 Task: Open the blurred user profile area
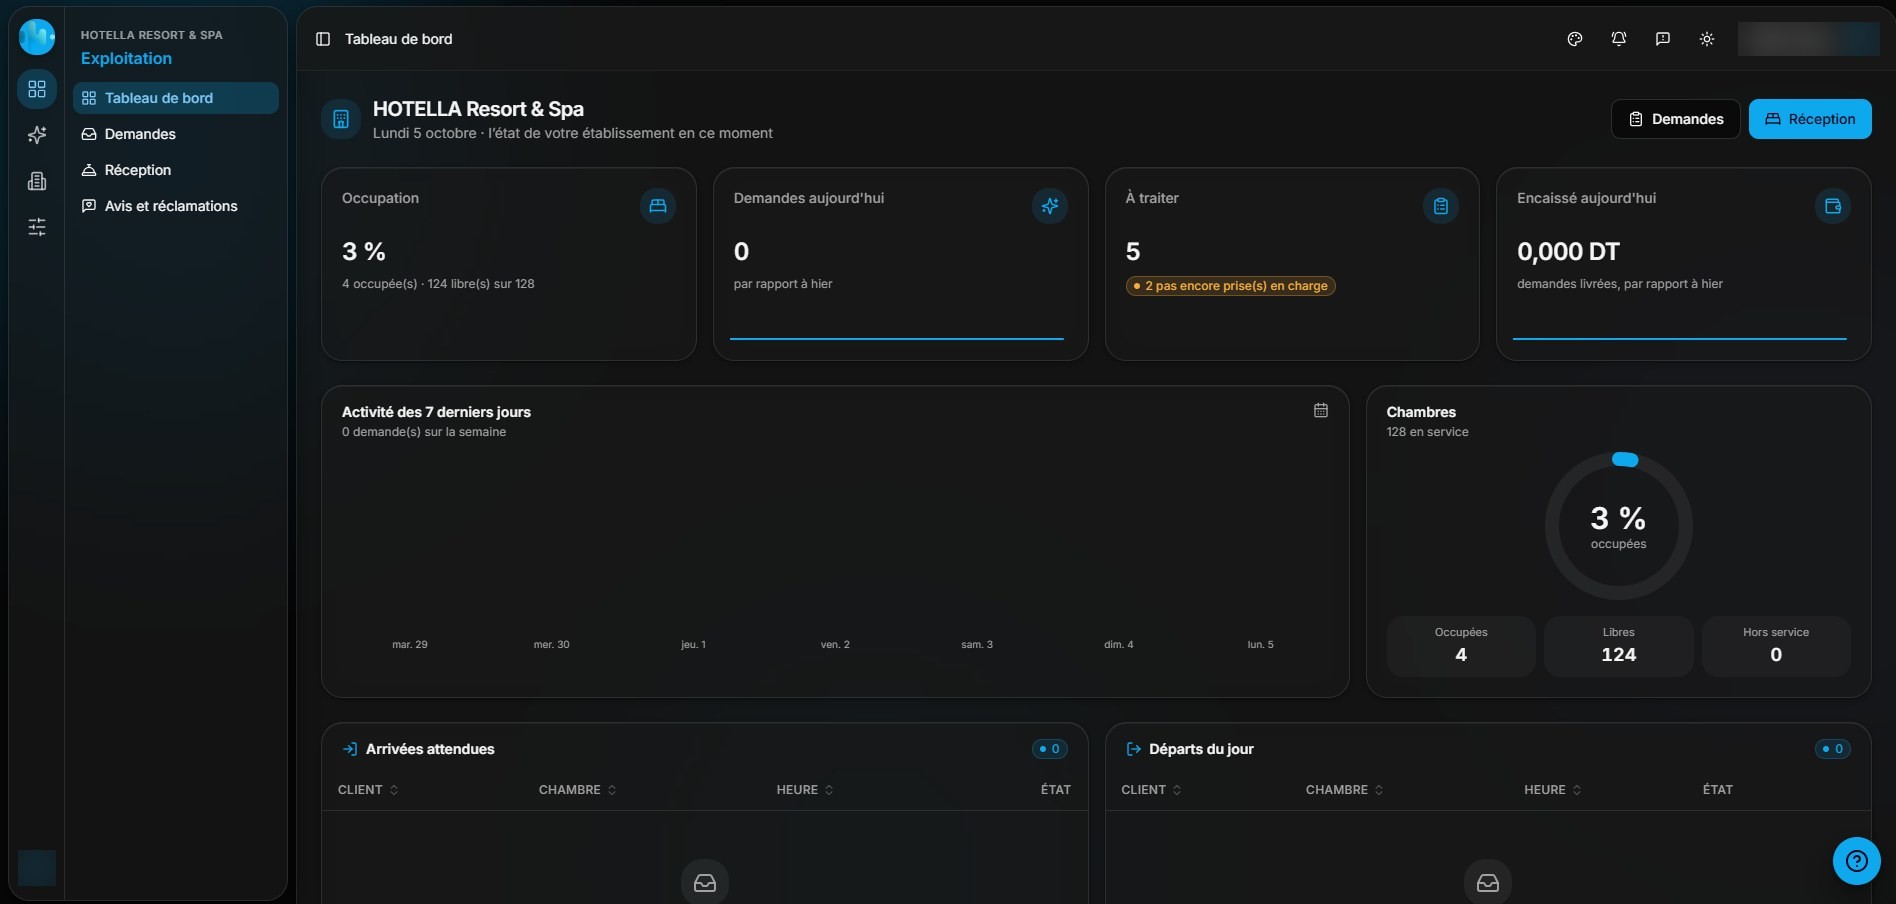pos(1808,39)
